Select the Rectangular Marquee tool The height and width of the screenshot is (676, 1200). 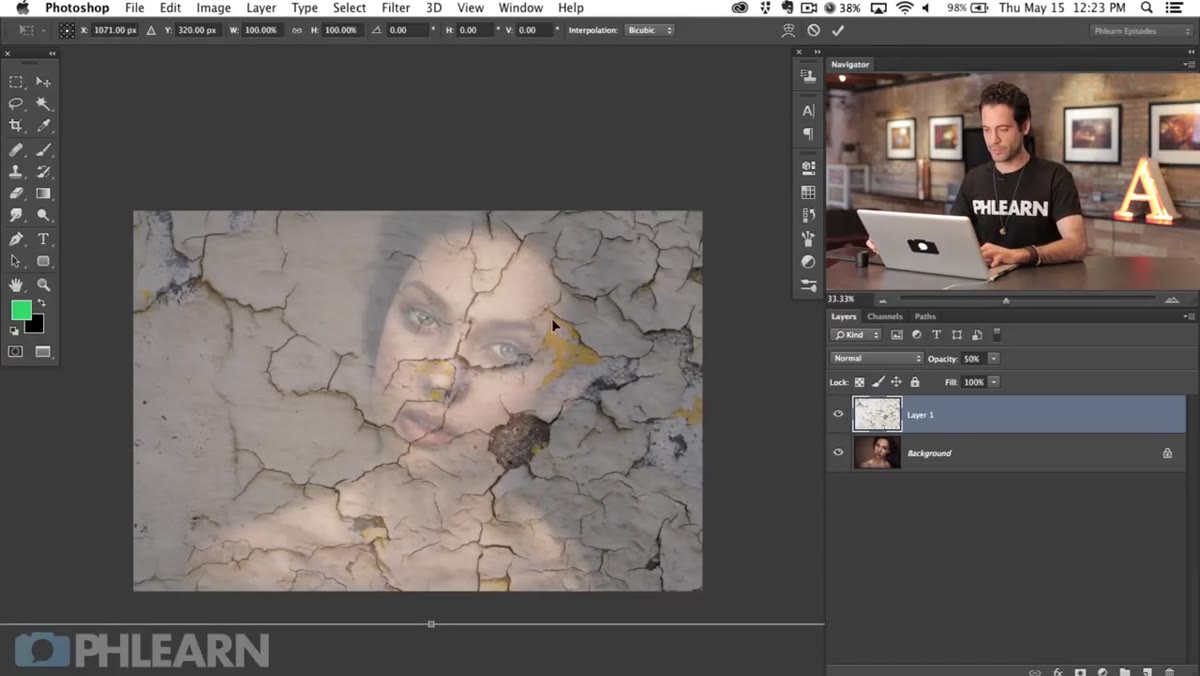(x=16, y=82)
